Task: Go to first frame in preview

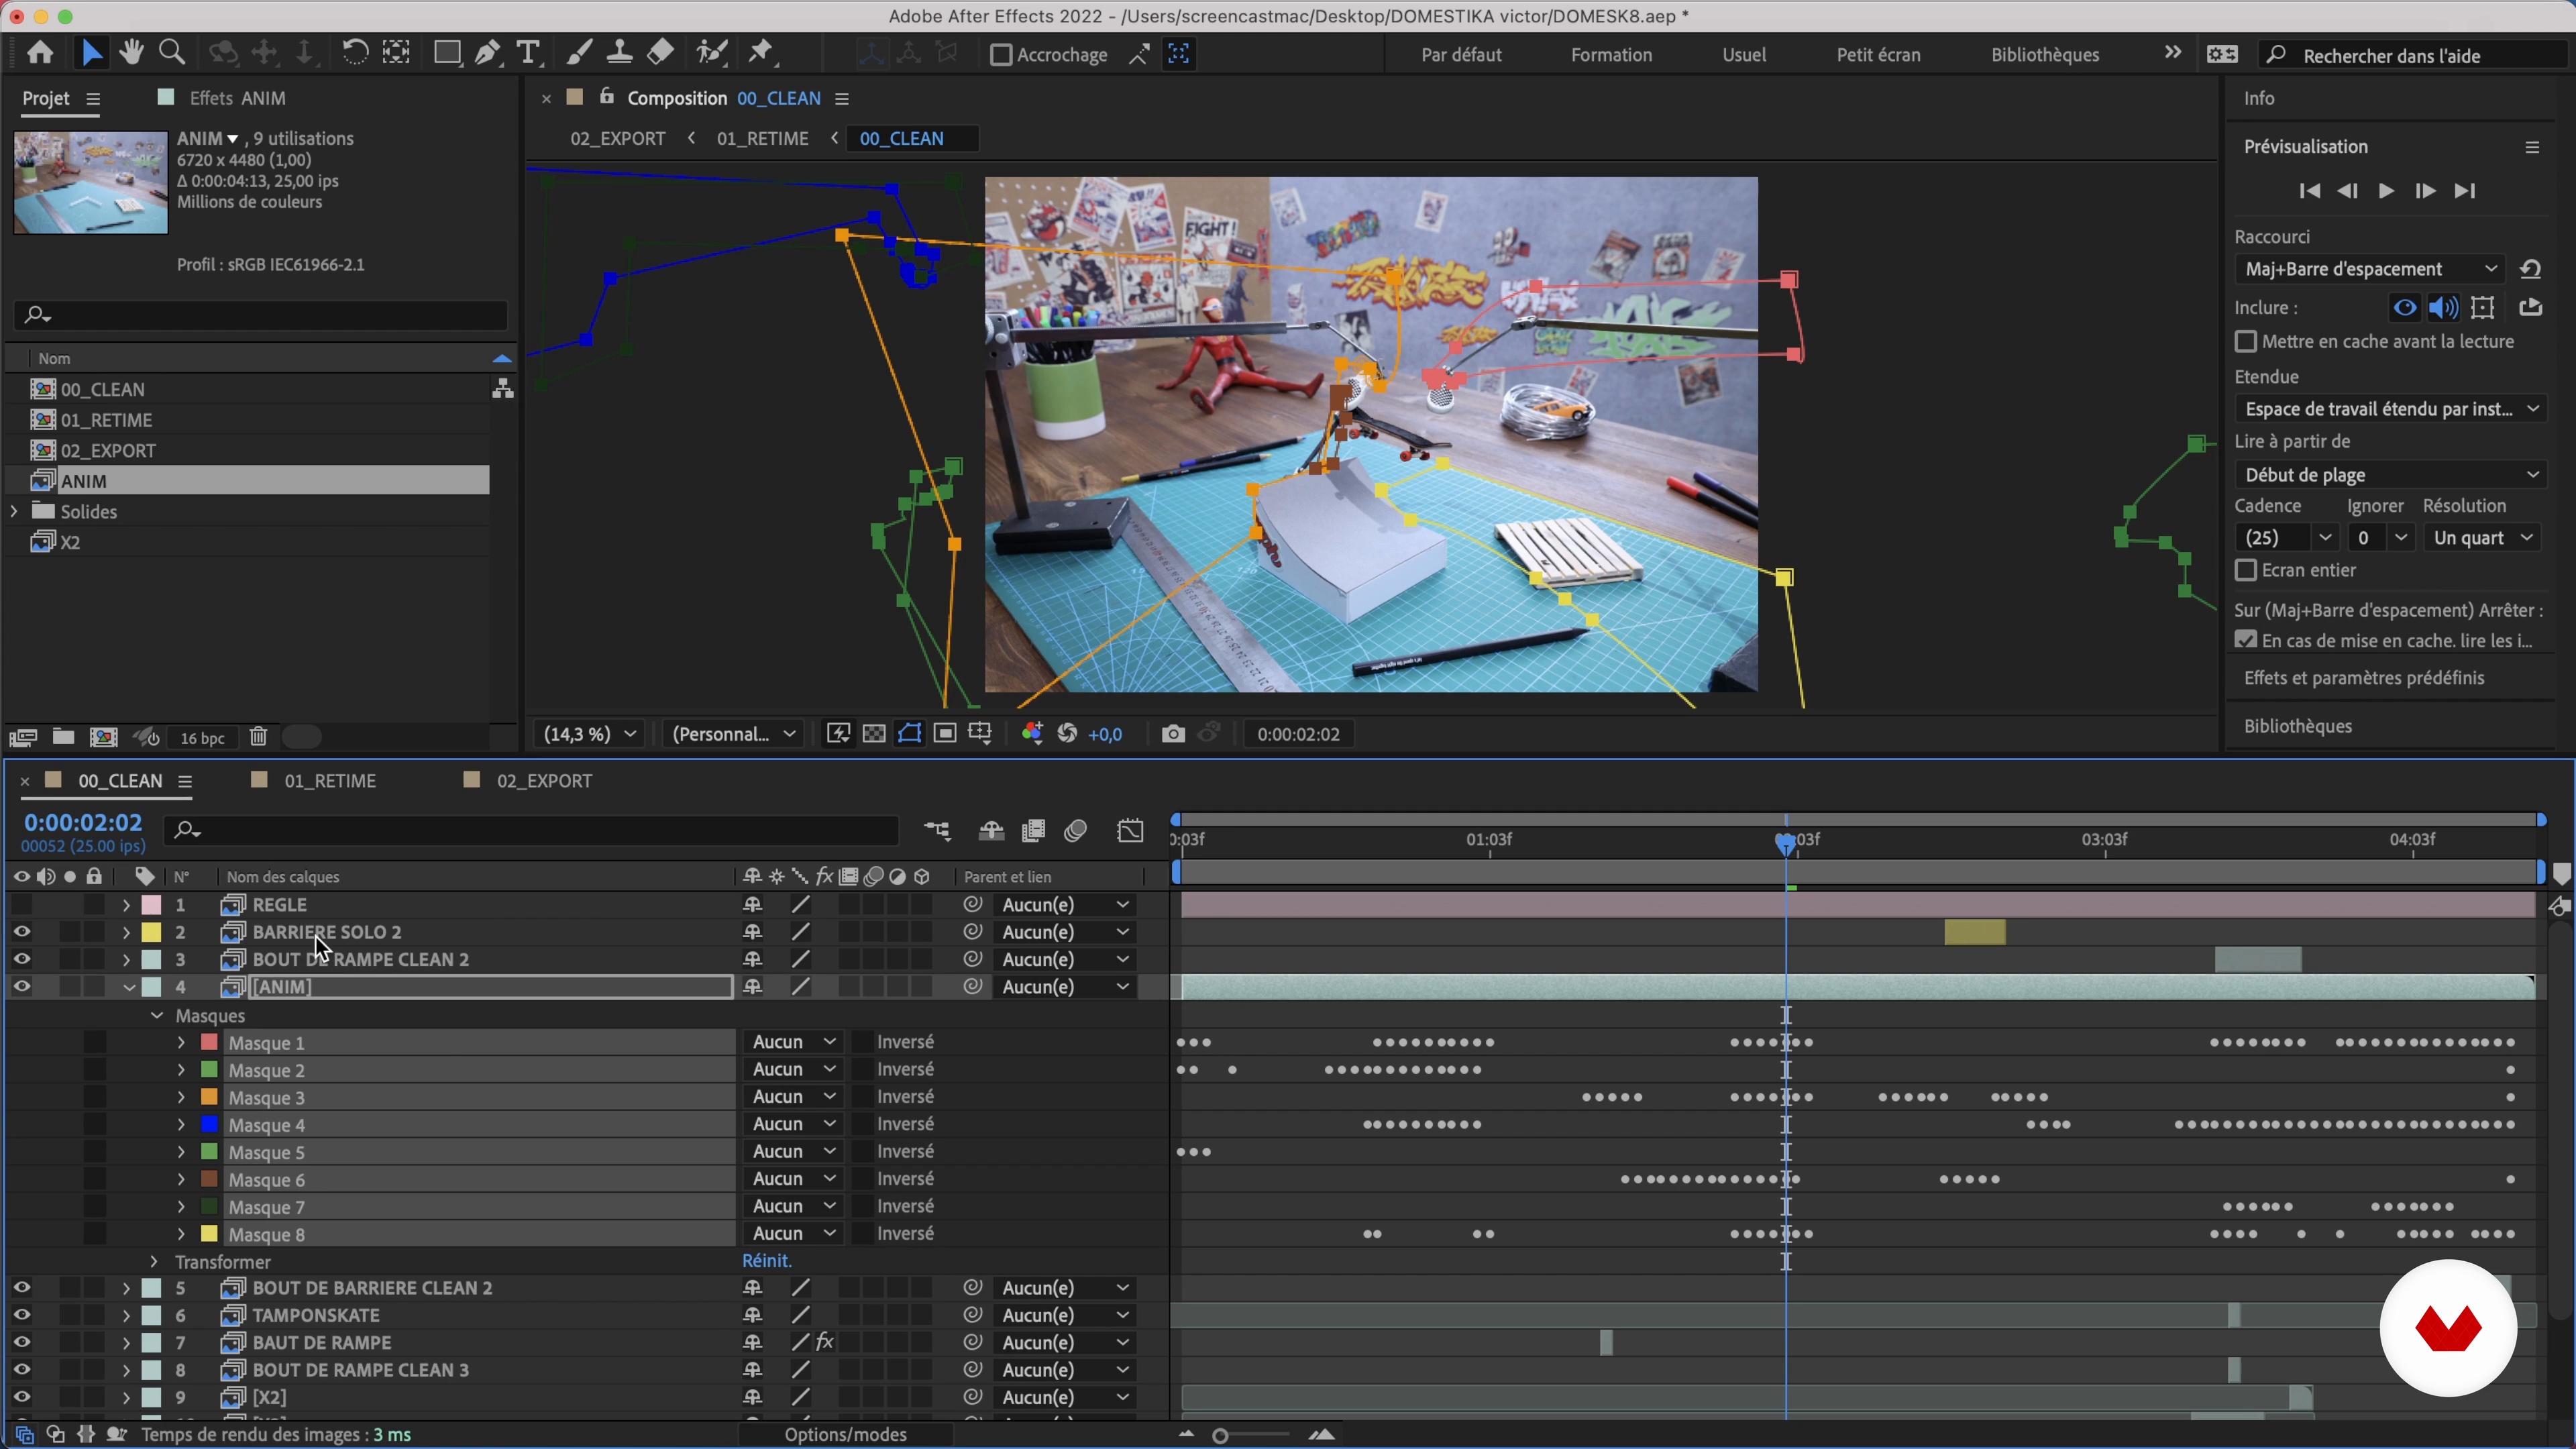Action: click(2309, 191)
